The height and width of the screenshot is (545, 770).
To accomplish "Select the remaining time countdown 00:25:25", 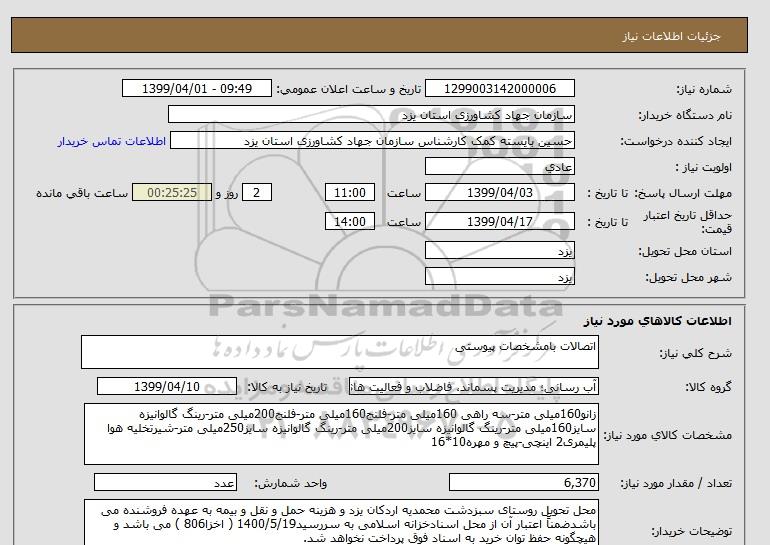I will click(x=172, y=192).
